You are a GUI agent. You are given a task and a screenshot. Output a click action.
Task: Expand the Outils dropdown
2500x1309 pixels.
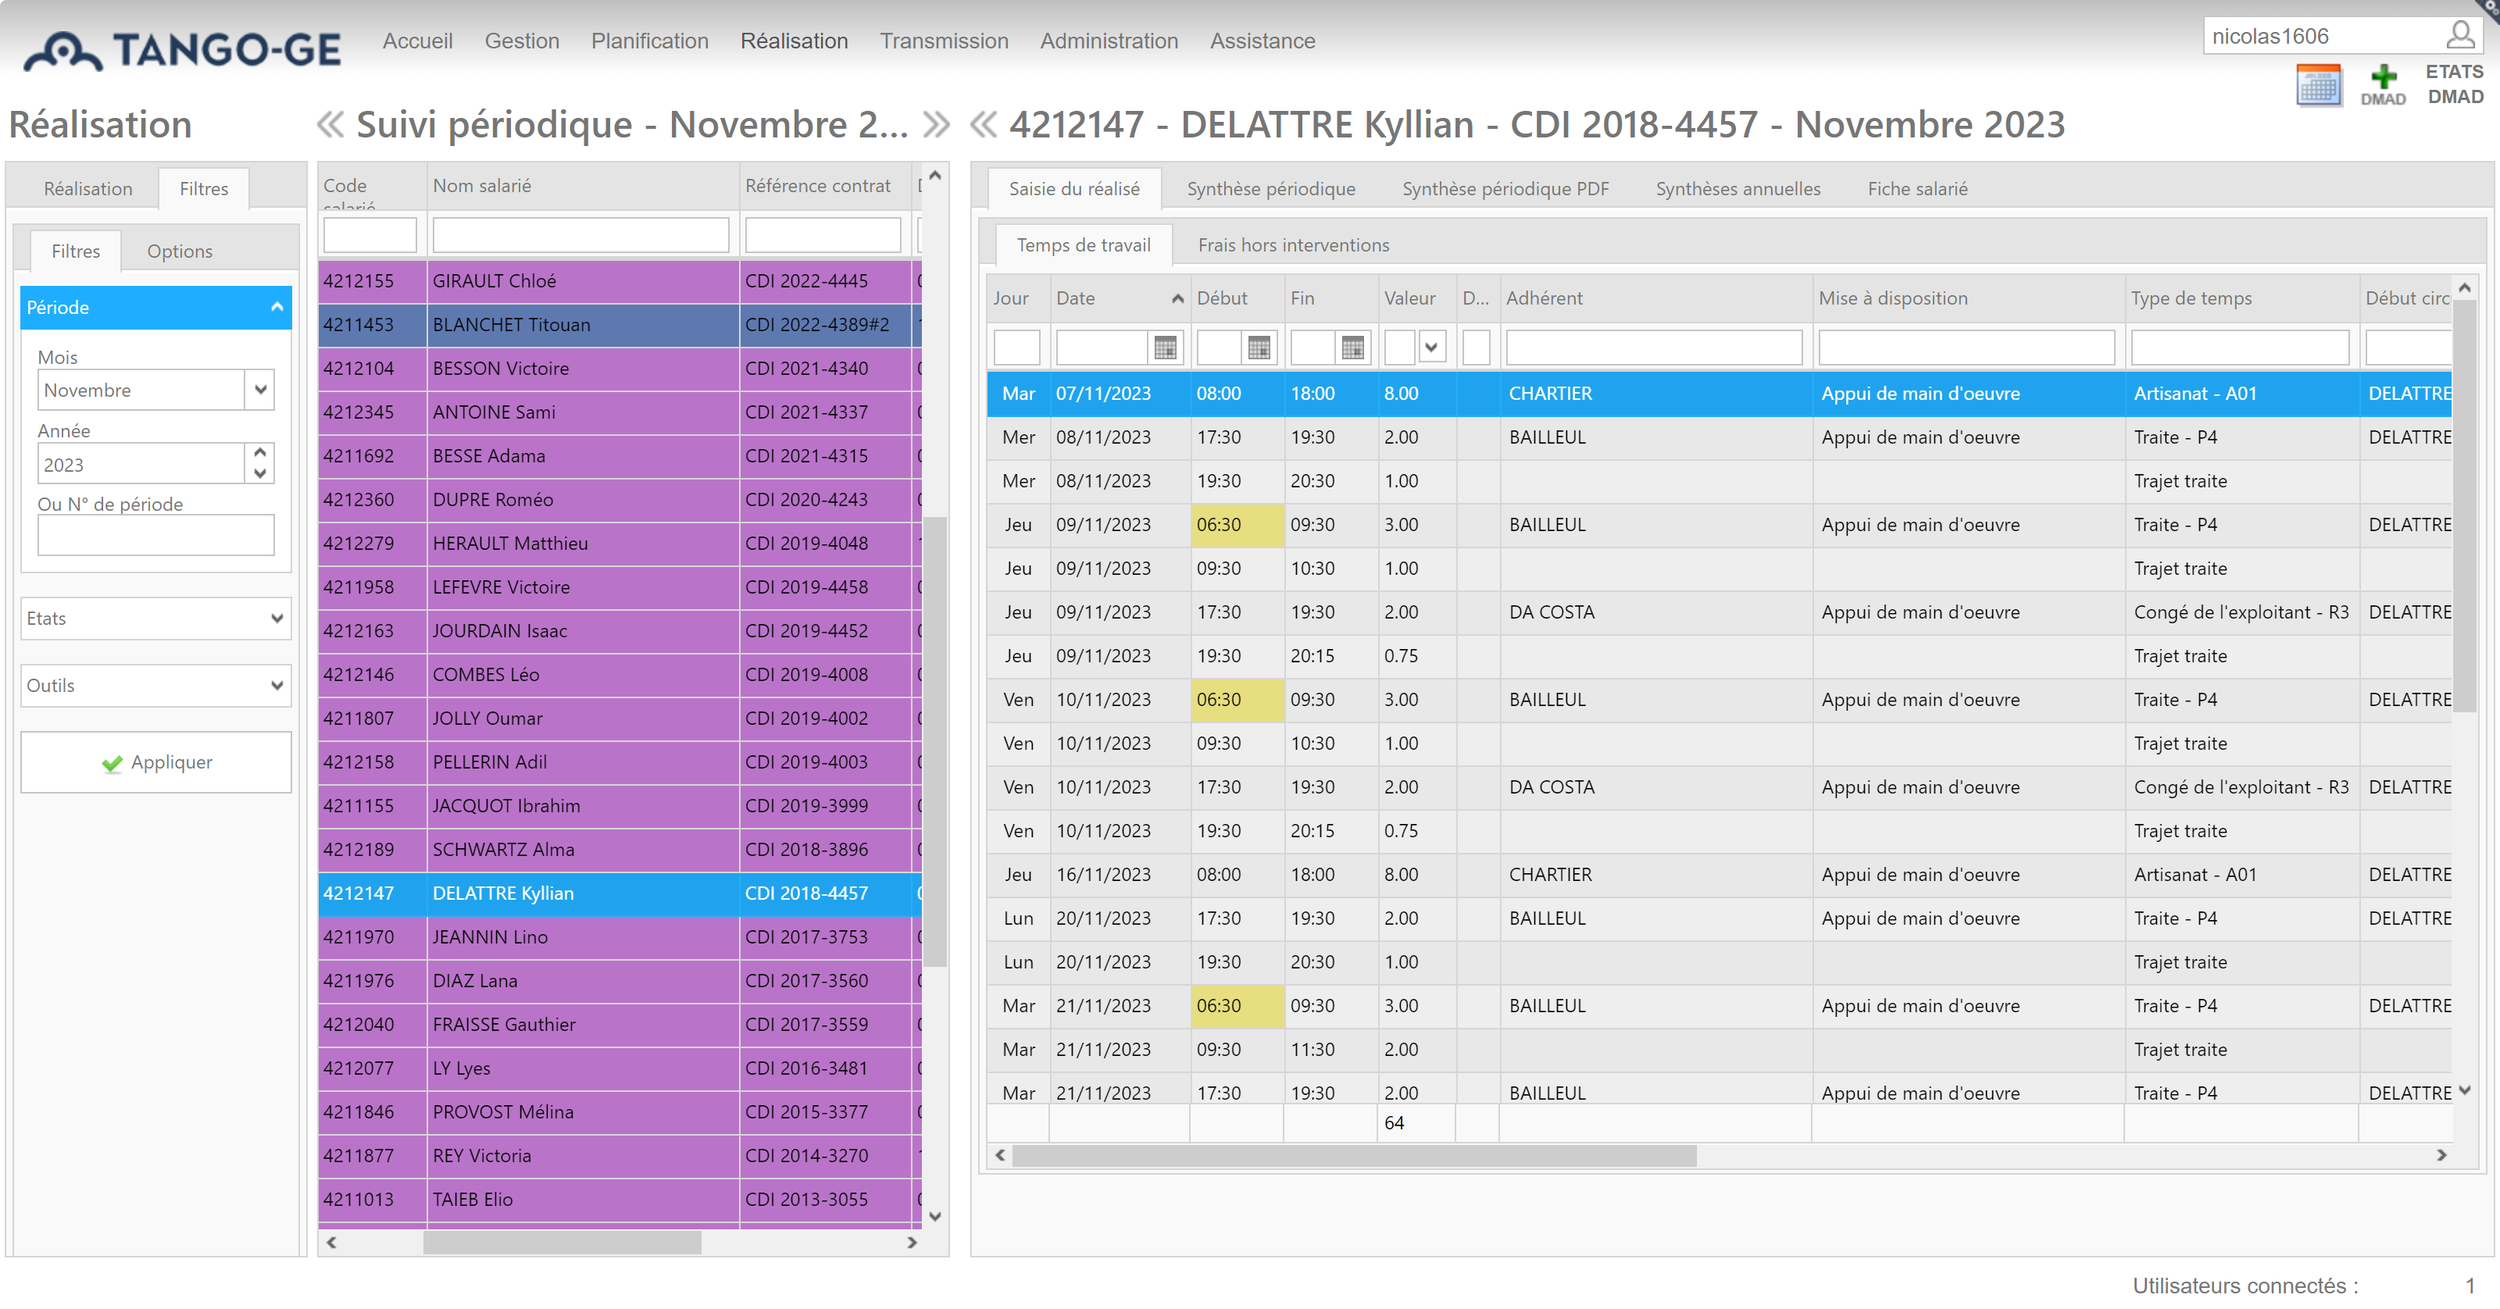[156, 685]
